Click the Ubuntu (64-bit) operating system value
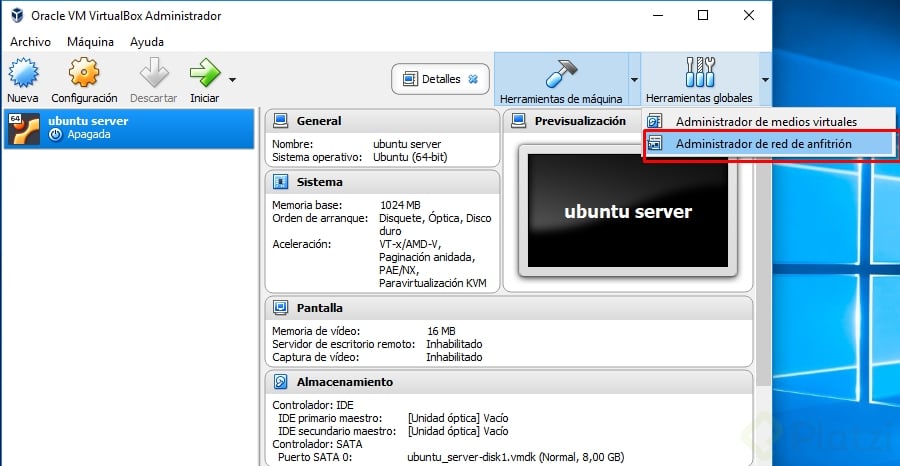 [x=410, y=157]
